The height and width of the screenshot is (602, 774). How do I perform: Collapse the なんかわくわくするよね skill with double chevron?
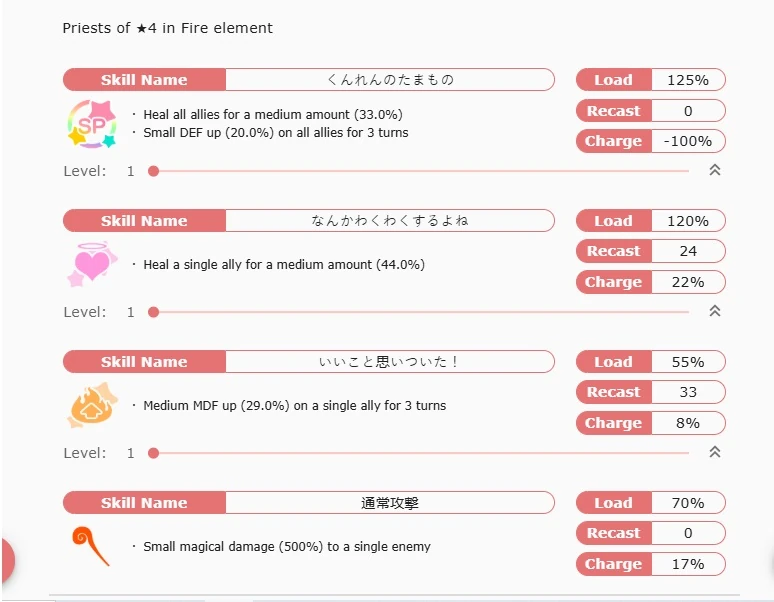click(x=714, y=311)
